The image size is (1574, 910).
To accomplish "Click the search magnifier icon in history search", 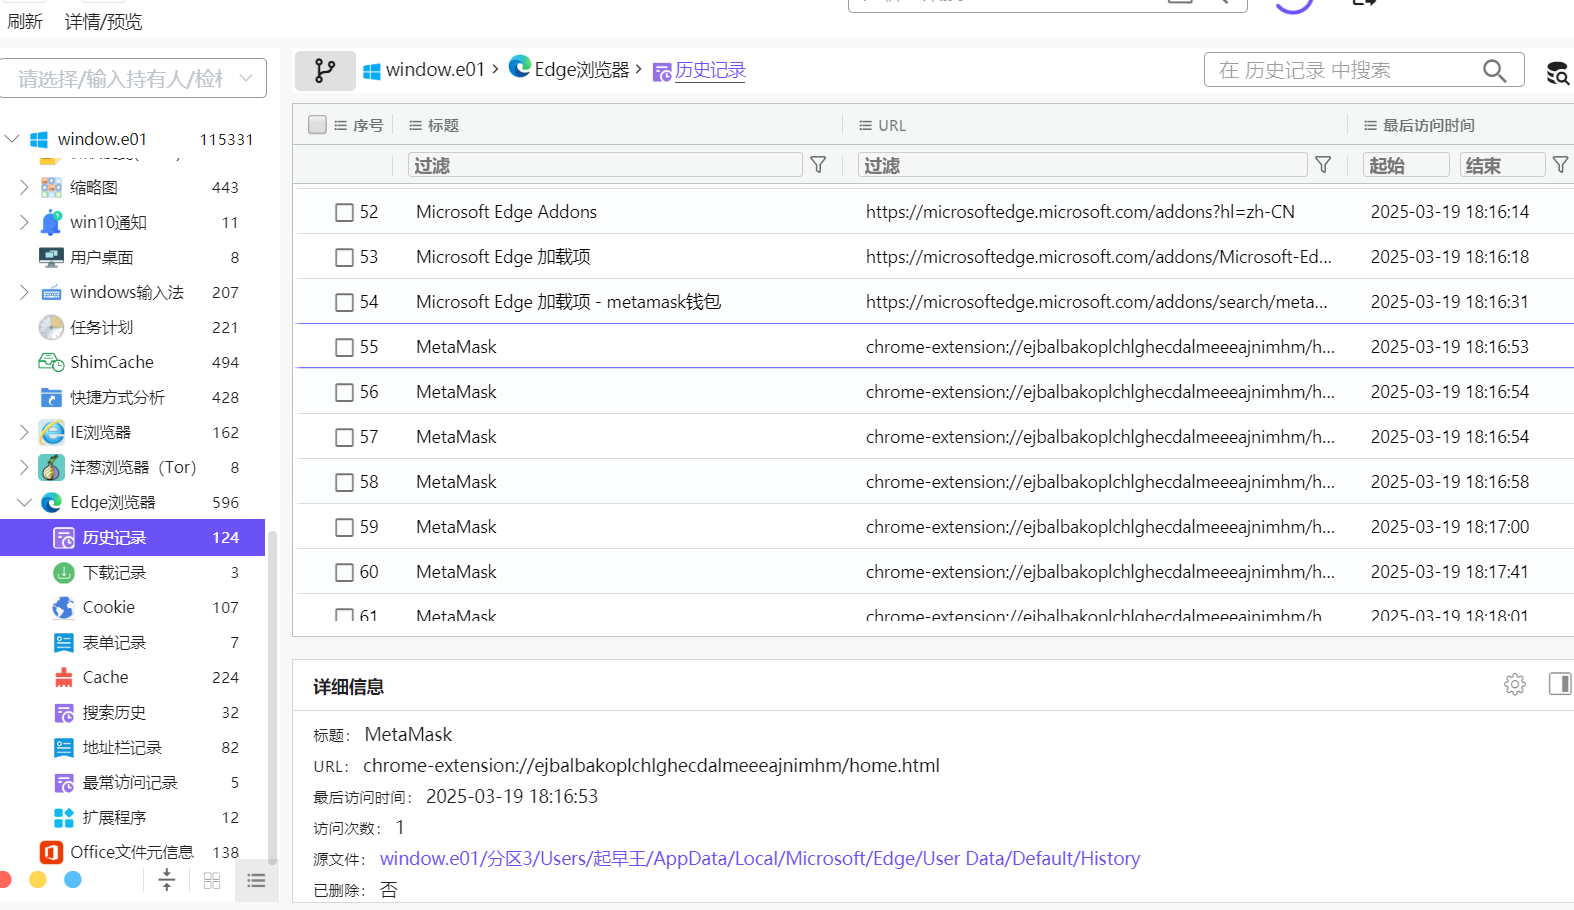I will [x=1494, y=71].
